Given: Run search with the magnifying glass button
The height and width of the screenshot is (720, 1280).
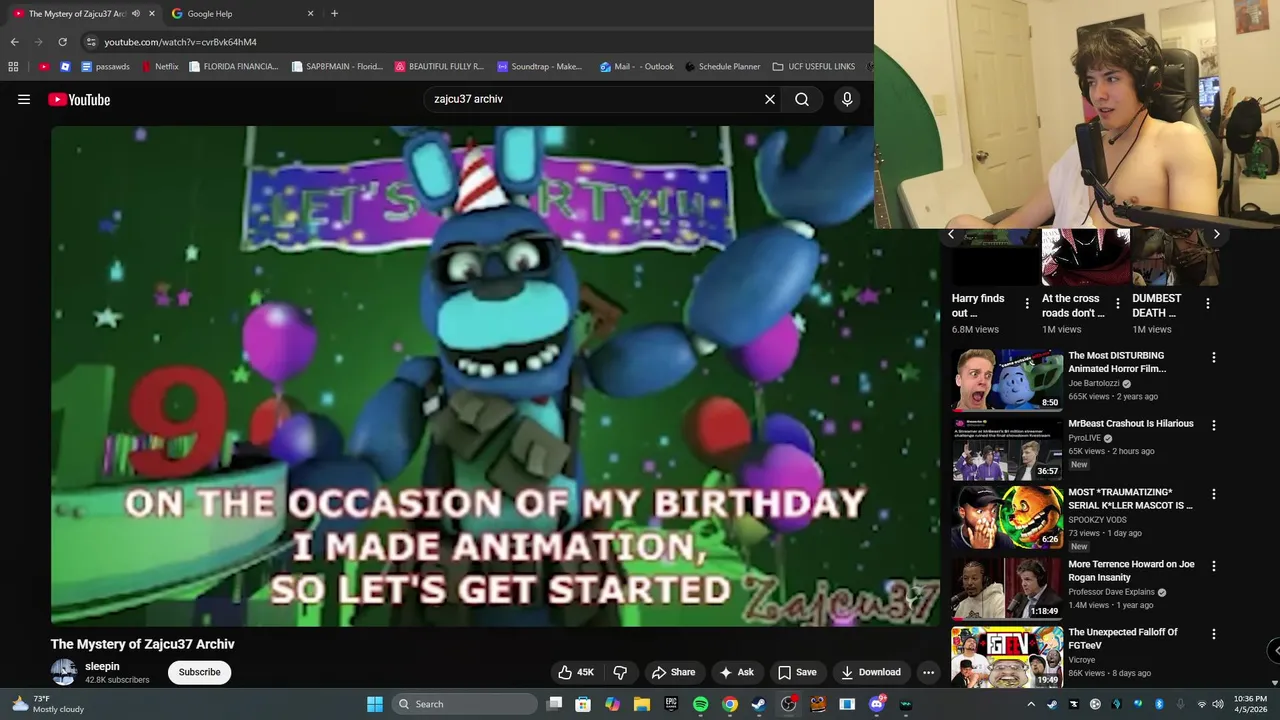Looking at the screenshot, I should coord(802,99).
